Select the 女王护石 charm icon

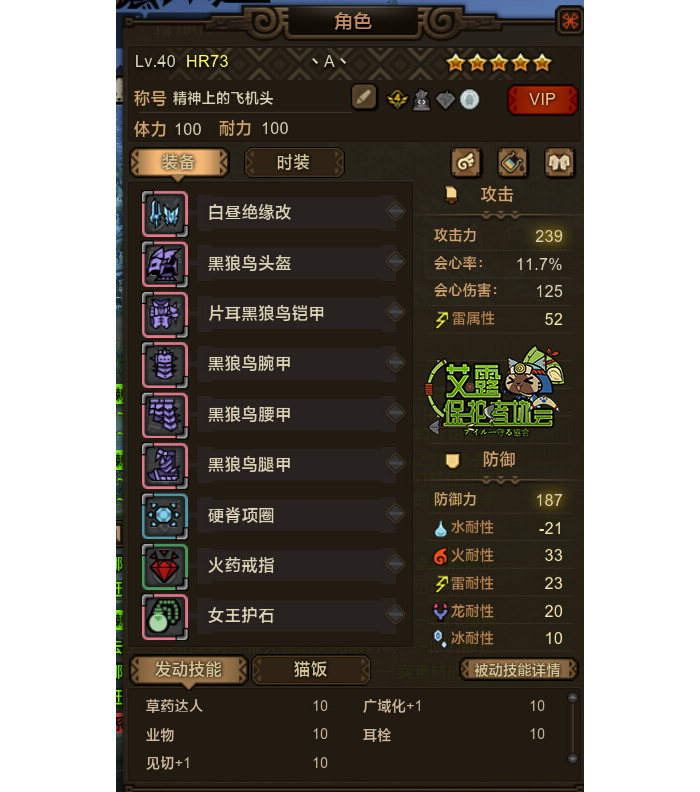click(x=165, y=617)
